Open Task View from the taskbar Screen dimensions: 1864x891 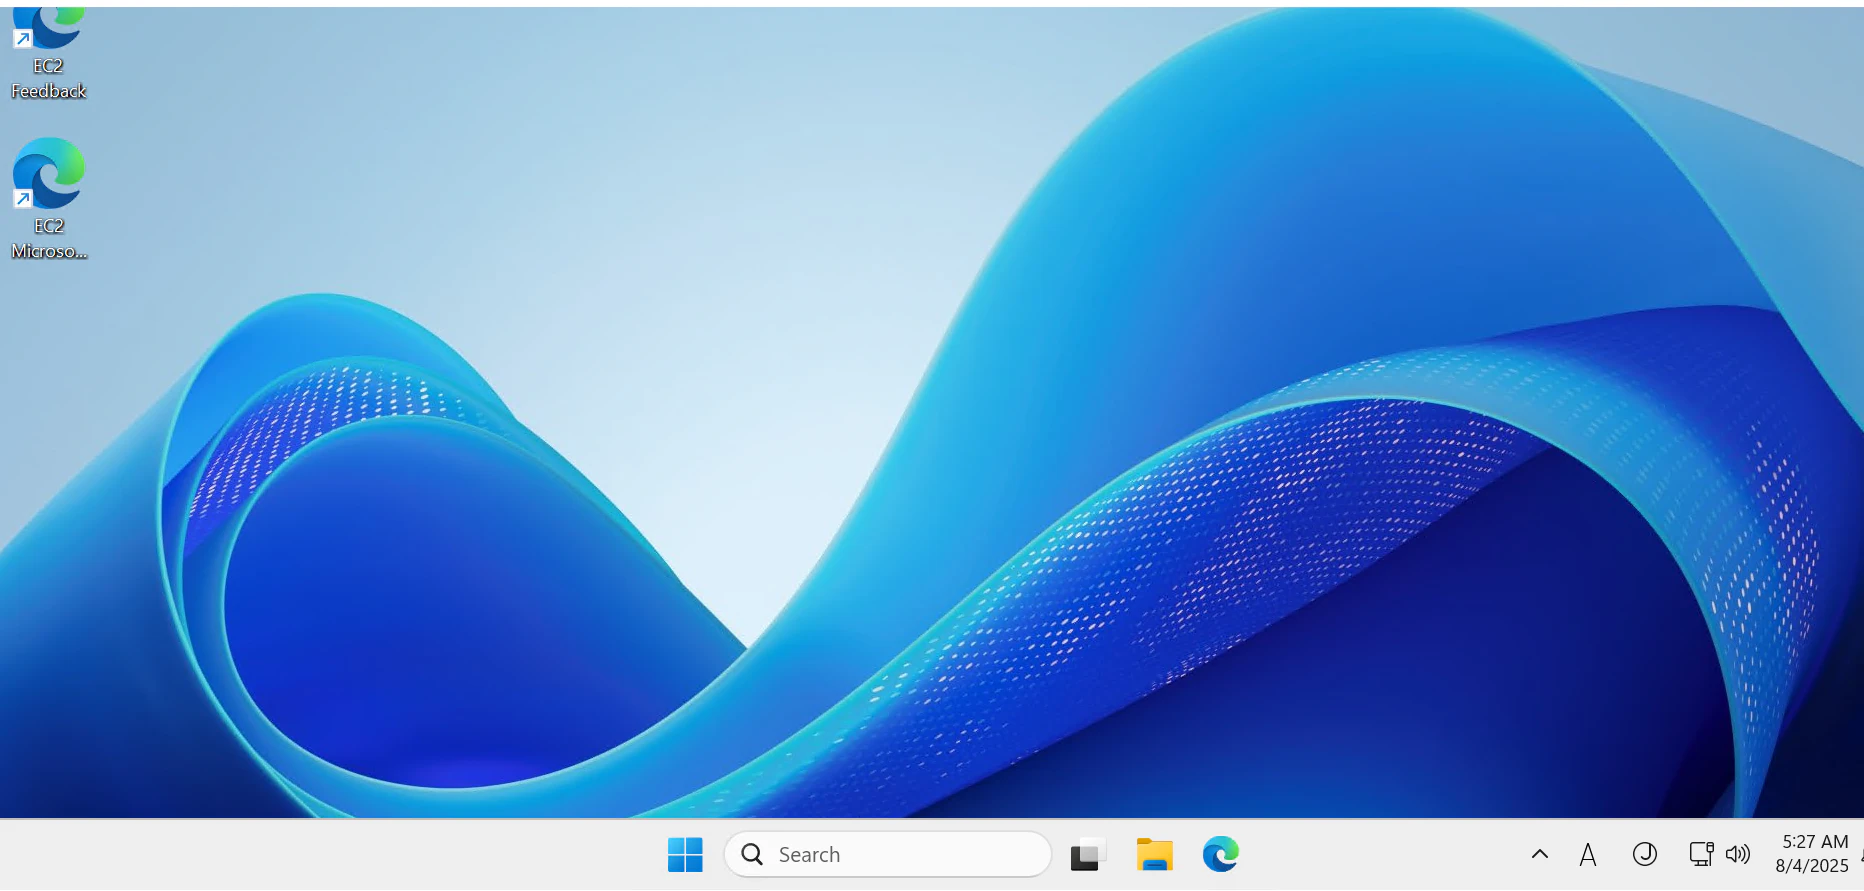pos(1087,855)
